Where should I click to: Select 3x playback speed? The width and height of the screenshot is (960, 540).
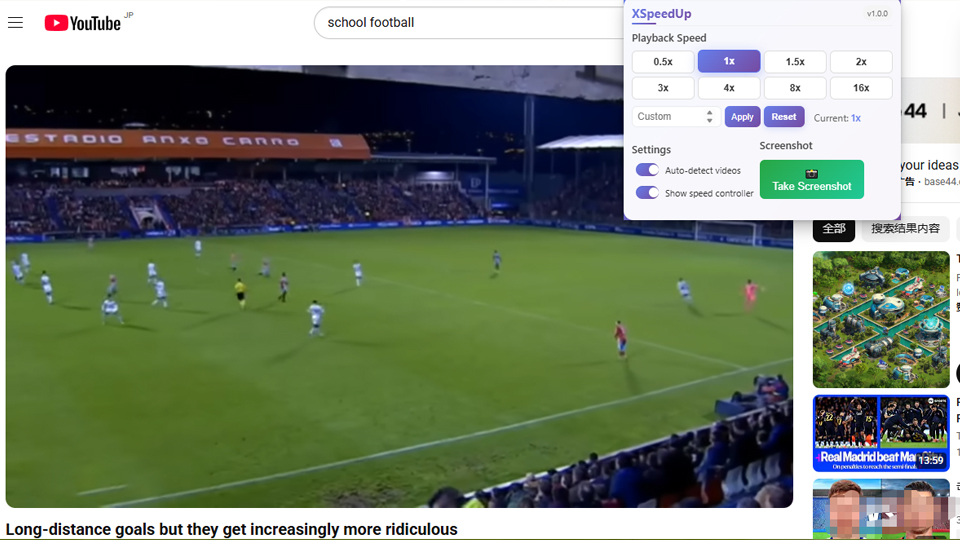663,88
